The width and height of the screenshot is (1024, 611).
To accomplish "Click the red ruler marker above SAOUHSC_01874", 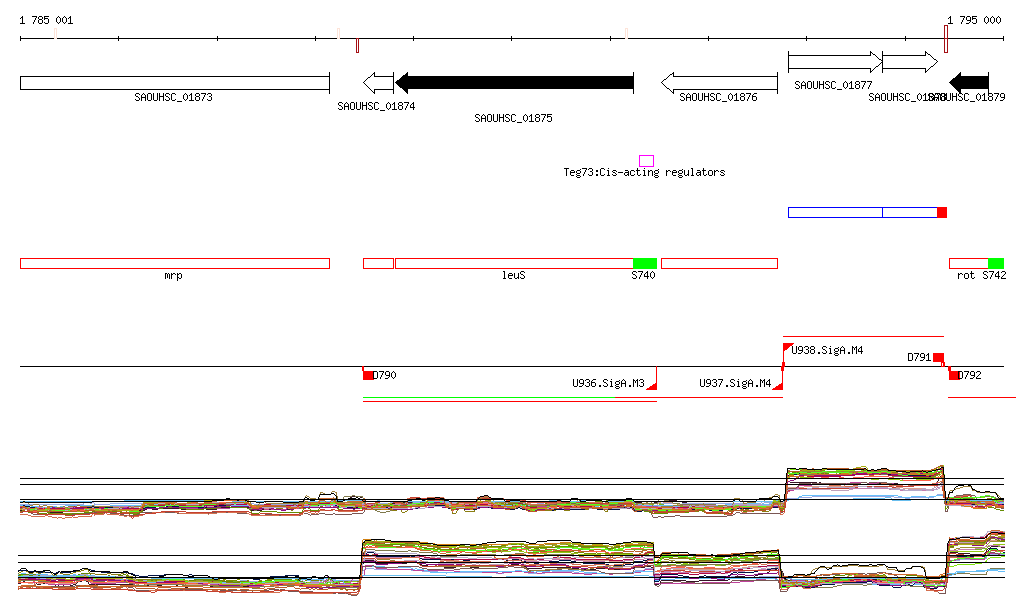I will pyautogui.click(x=357, y=46).
